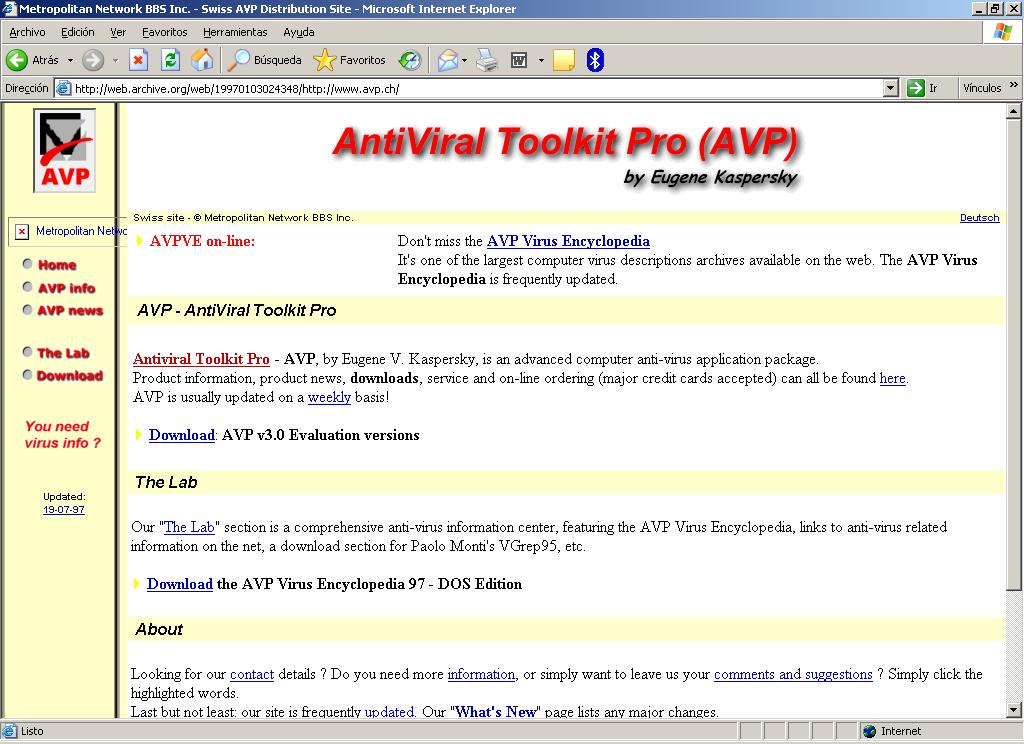Expand the Mail icon dropdown arrow
The height and width of the screenshot is (744, 1024).
(x=464, y=60)
